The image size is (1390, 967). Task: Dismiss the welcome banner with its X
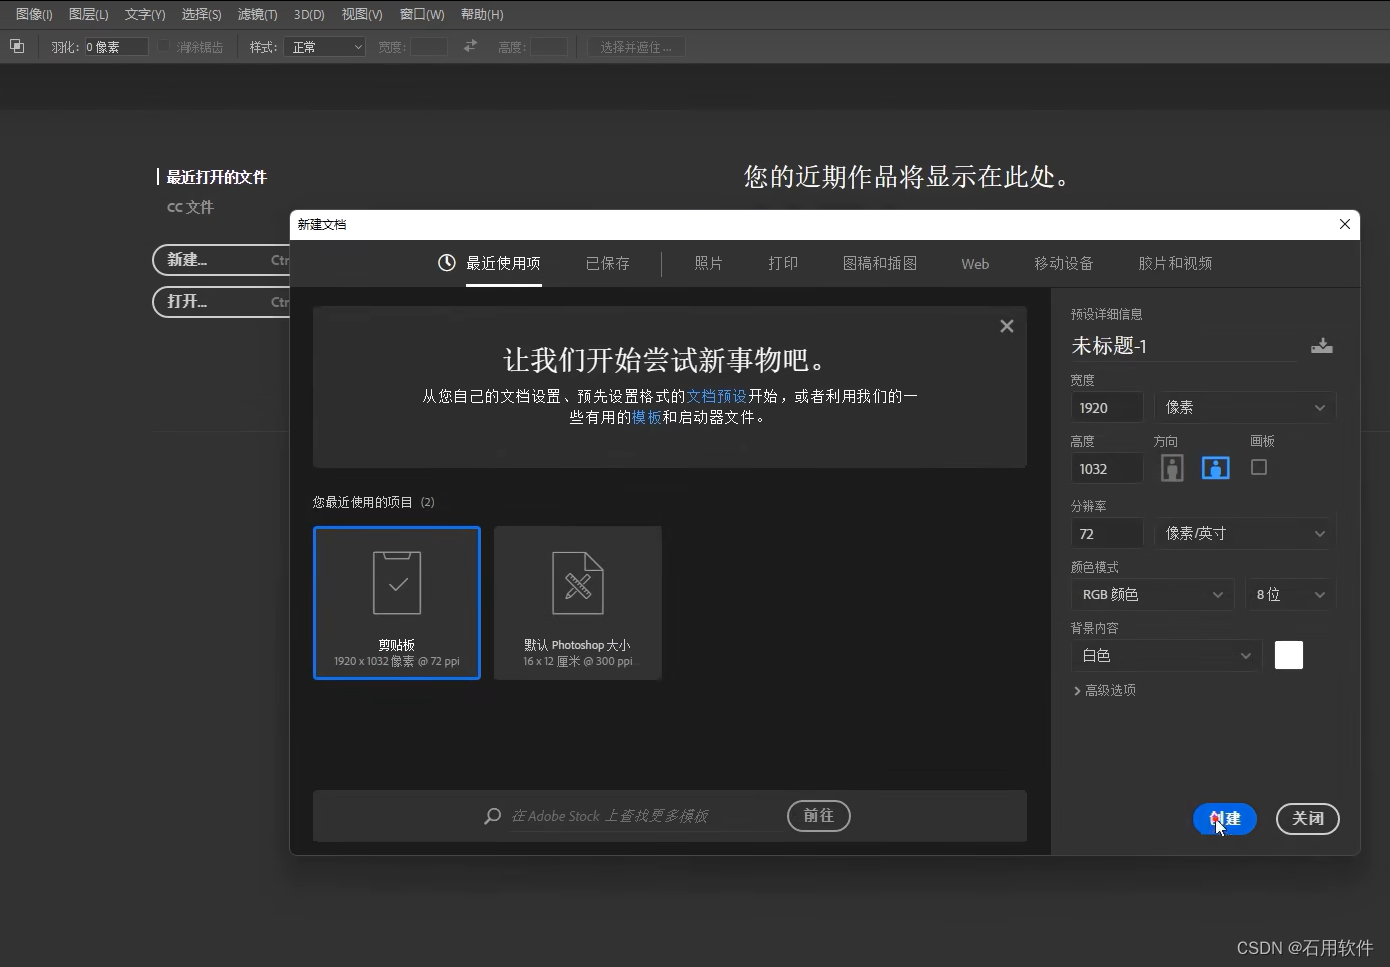(x=1007, y=326)
